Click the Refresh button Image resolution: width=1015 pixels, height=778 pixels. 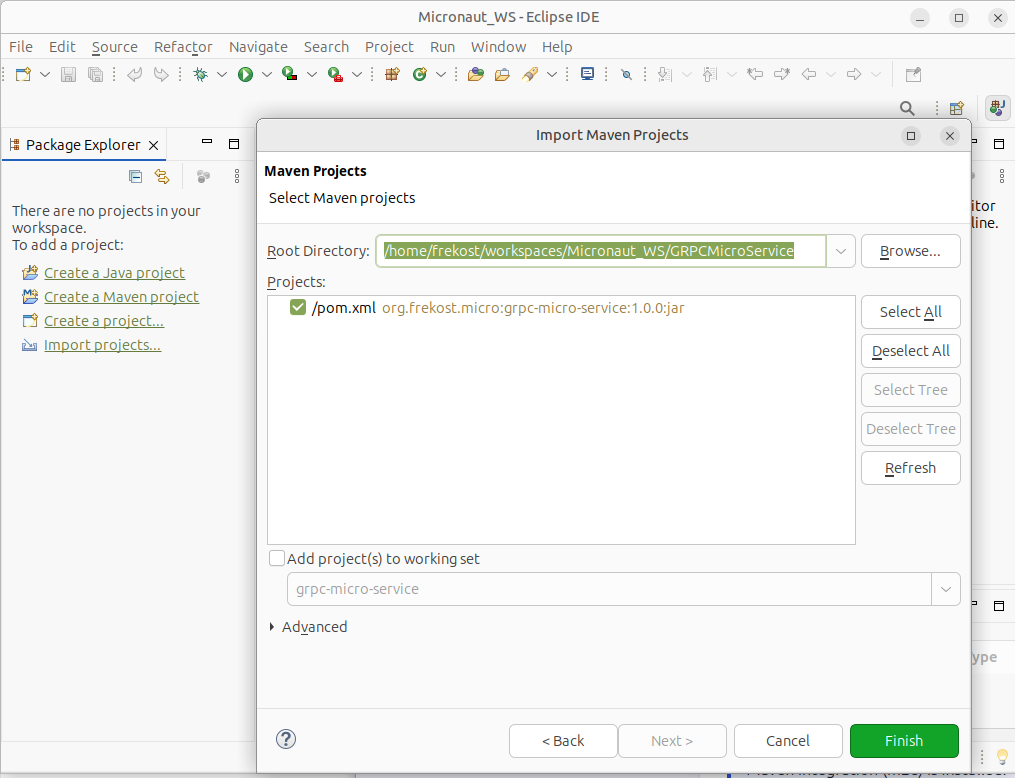[910, 468]
